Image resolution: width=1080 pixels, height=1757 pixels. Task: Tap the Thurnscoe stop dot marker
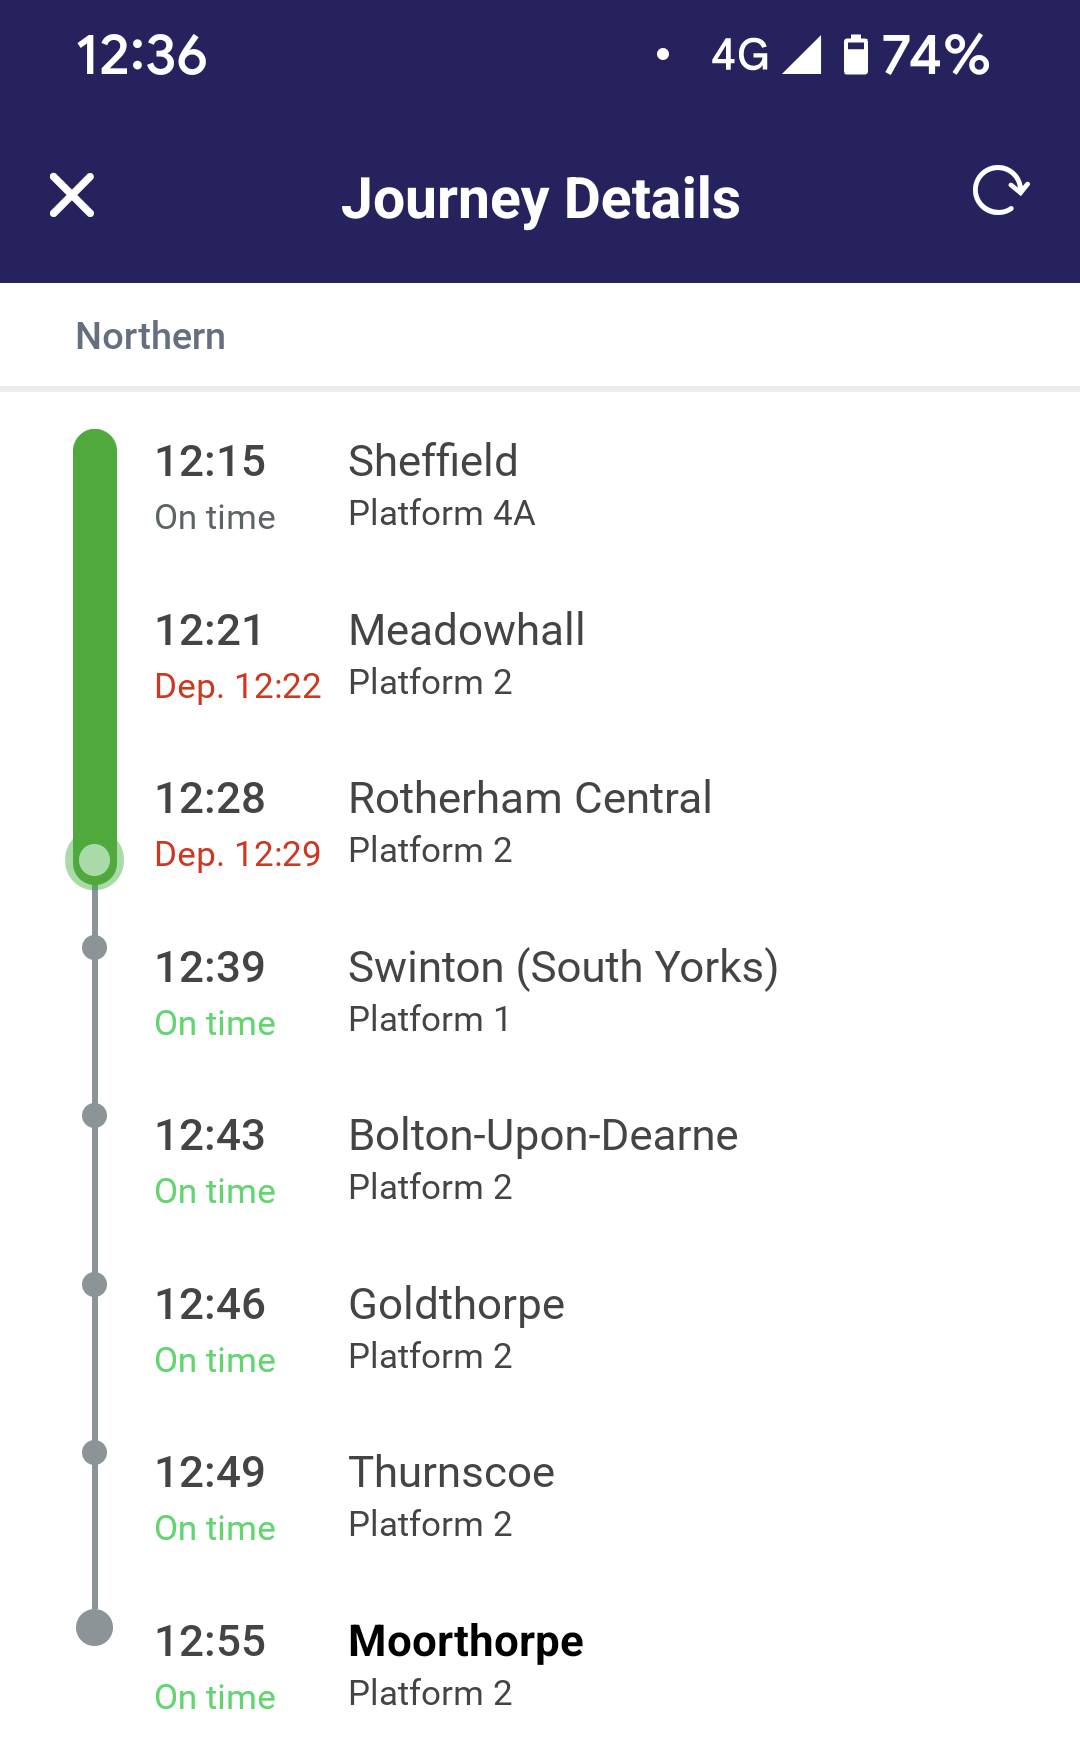[x=94, y=1452]
